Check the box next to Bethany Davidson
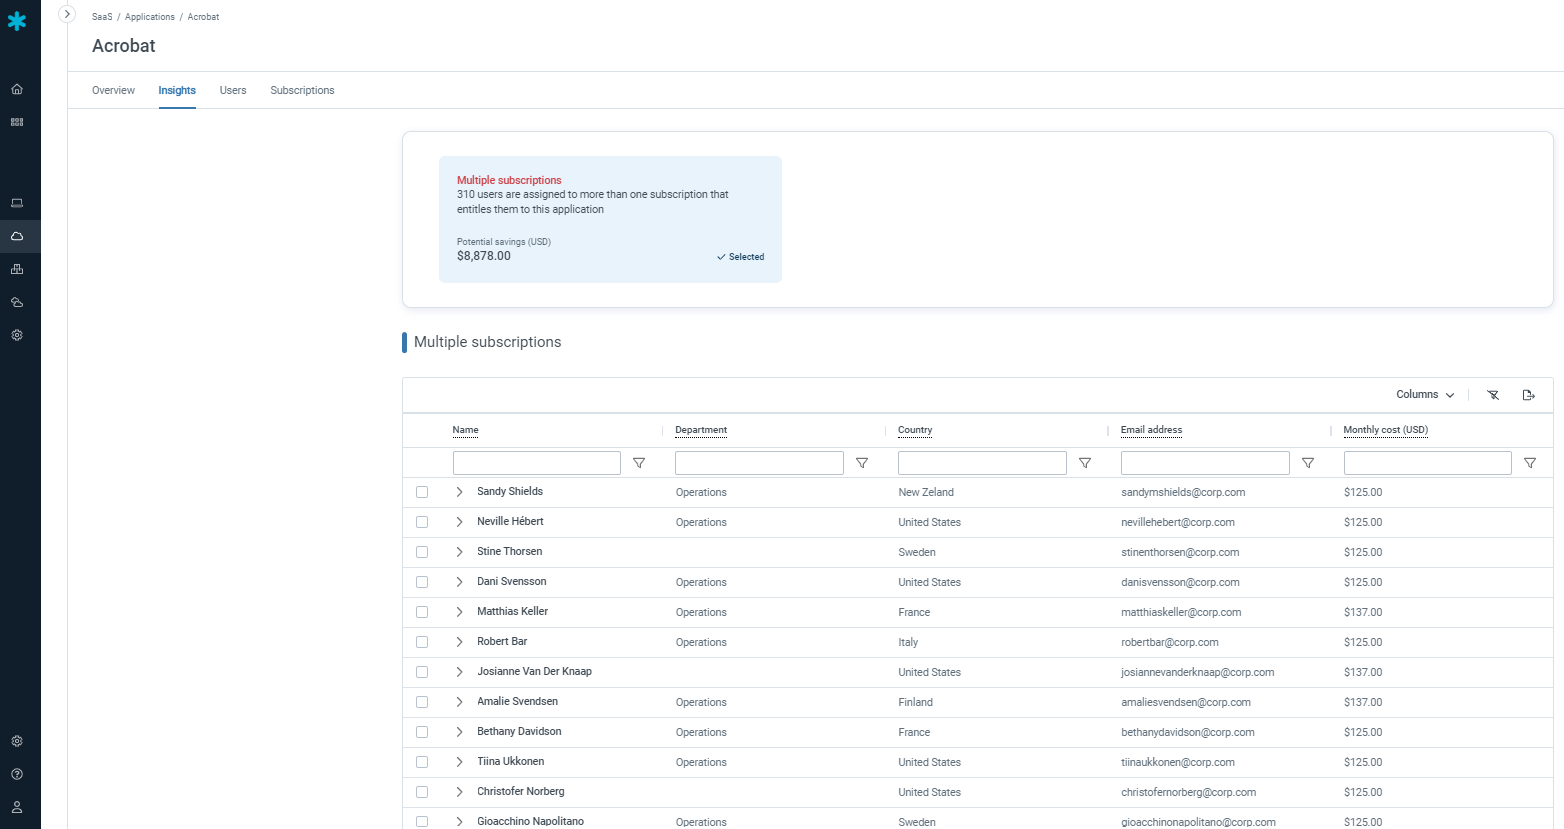 tap(422, 732)
